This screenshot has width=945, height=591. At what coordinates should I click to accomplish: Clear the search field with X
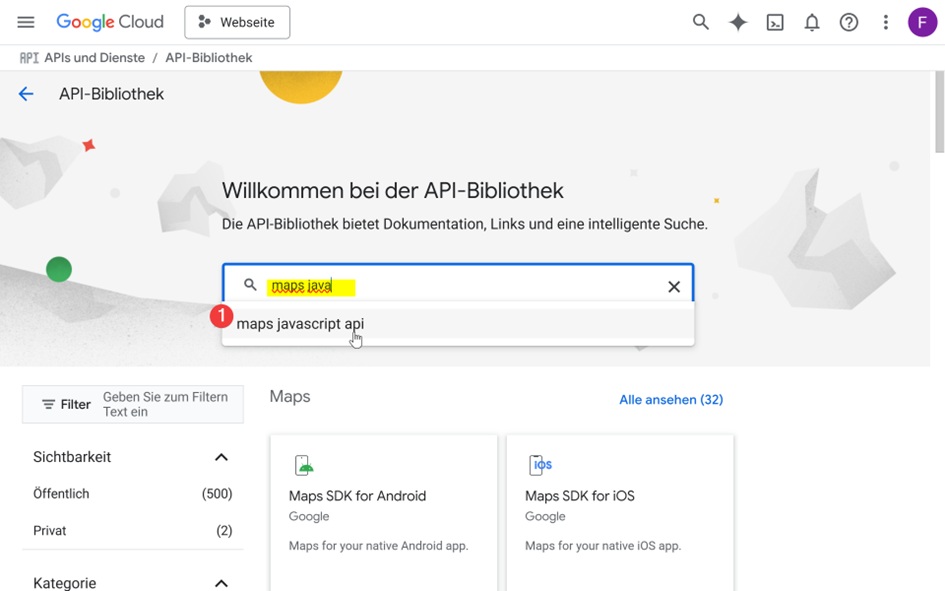coord(674,287)
